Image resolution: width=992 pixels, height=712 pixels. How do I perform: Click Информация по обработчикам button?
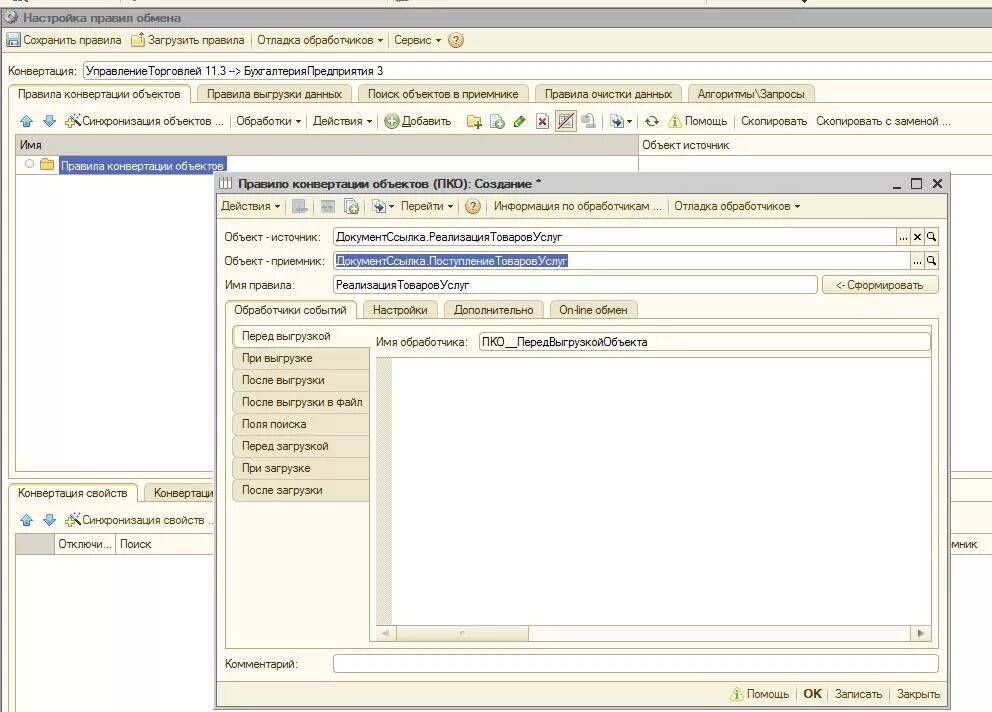[578, 206]
